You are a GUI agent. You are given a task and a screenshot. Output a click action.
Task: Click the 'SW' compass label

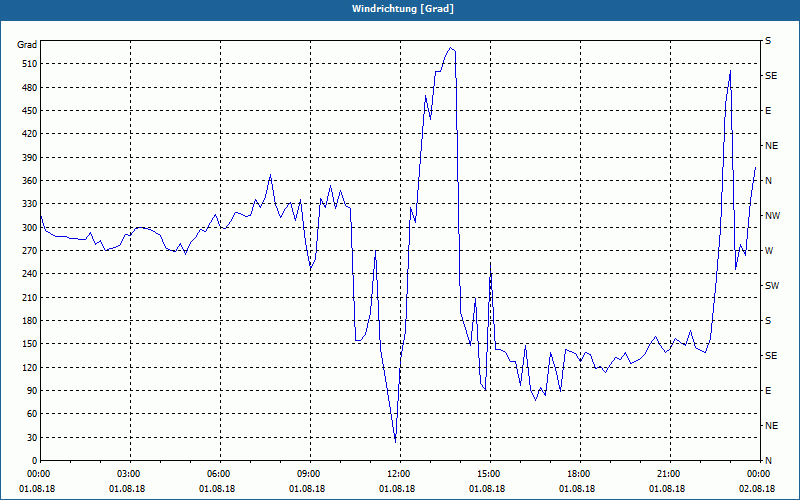coord(772,286)
